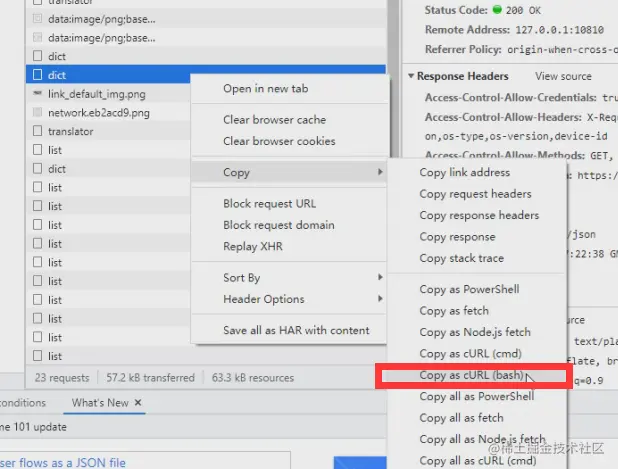Switch to the What's New tab
Viewport: 618px width, 469px height.
tap(100, 403)
